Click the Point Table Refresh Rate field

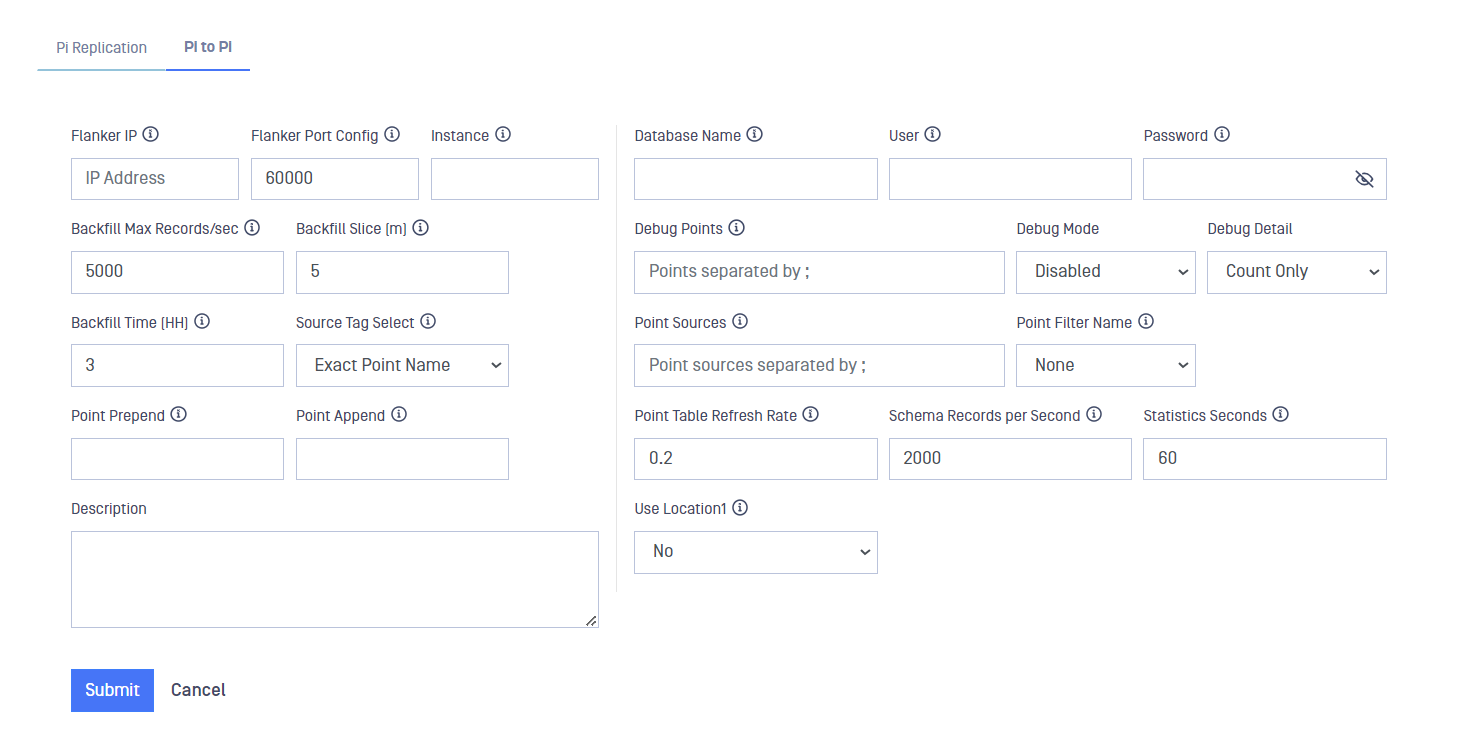(756, 459)
